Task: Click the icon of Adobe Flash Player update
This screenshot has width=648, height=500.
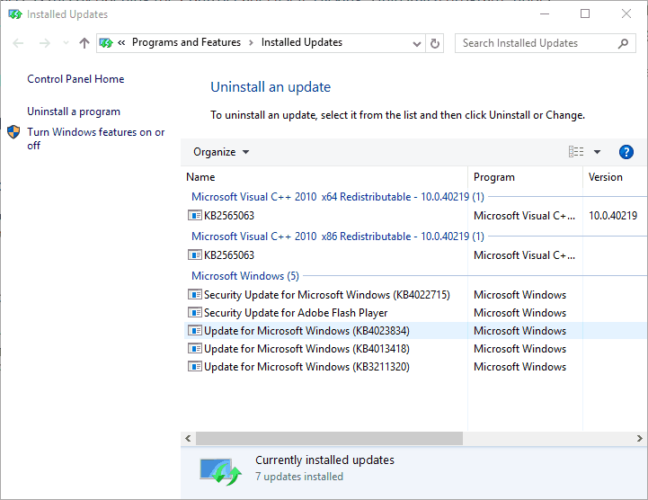Action: pos(195,312)
